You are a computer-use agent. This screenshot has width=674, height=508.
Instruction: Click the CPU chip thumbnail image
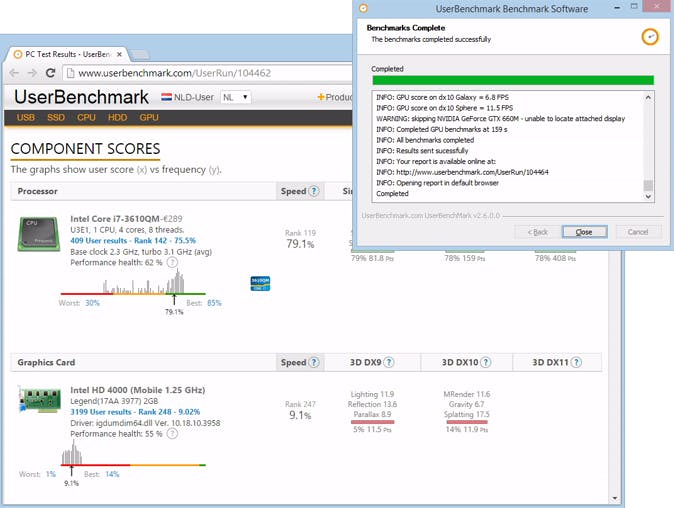pyautogui.click(x=39, y=234)
